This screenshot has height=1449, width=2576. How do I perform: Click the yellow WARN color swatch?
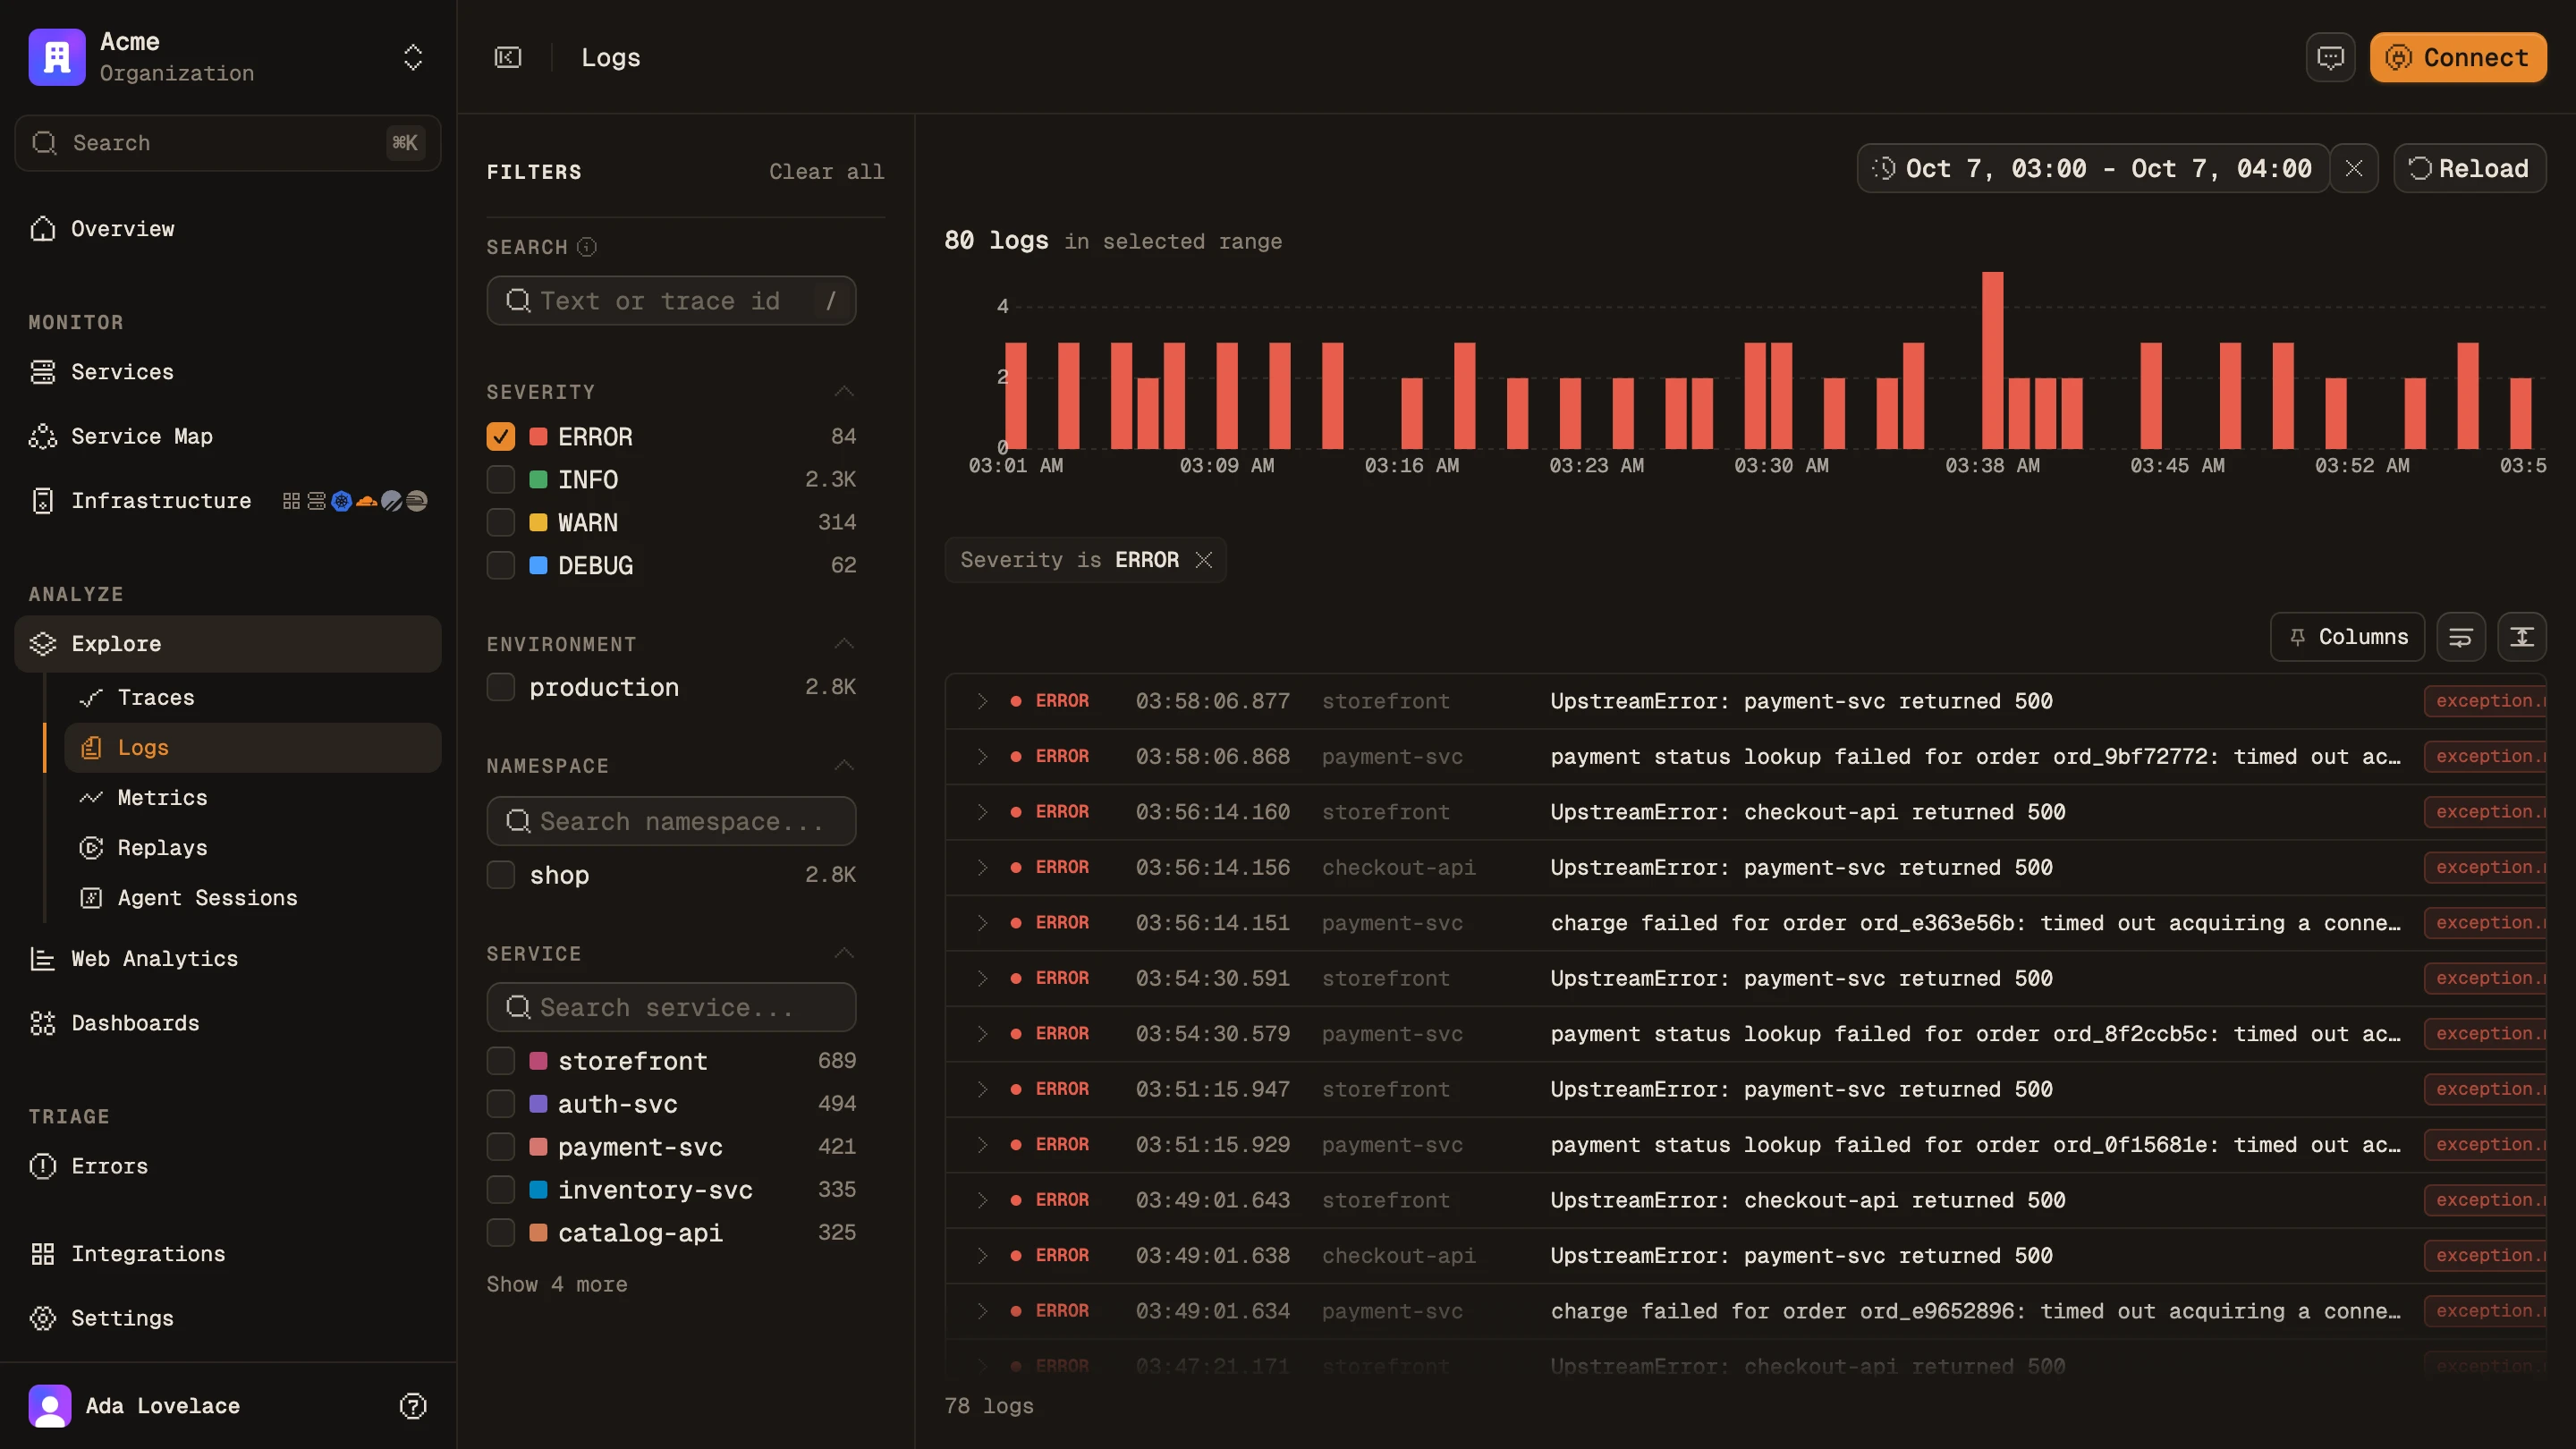coord(538,523)
